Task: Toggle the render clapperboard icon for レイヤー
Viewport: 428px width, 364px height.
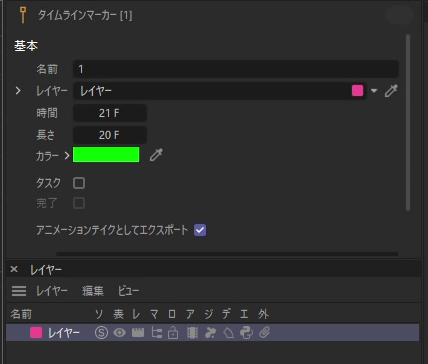Action: pyautogui.click(x=138, y=333)
